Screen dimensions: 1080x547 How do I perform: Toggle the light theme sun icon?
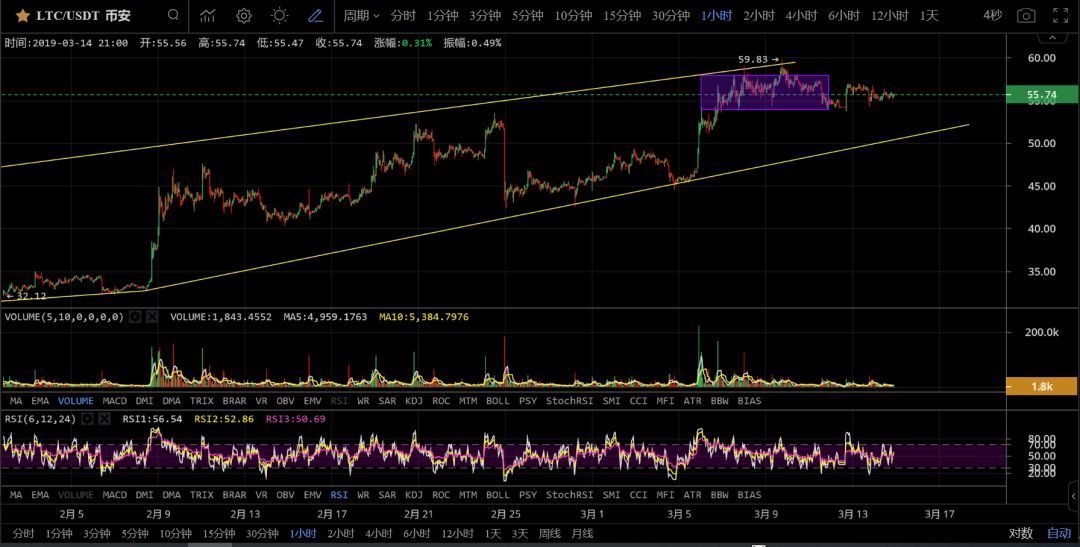click(279, 15)
